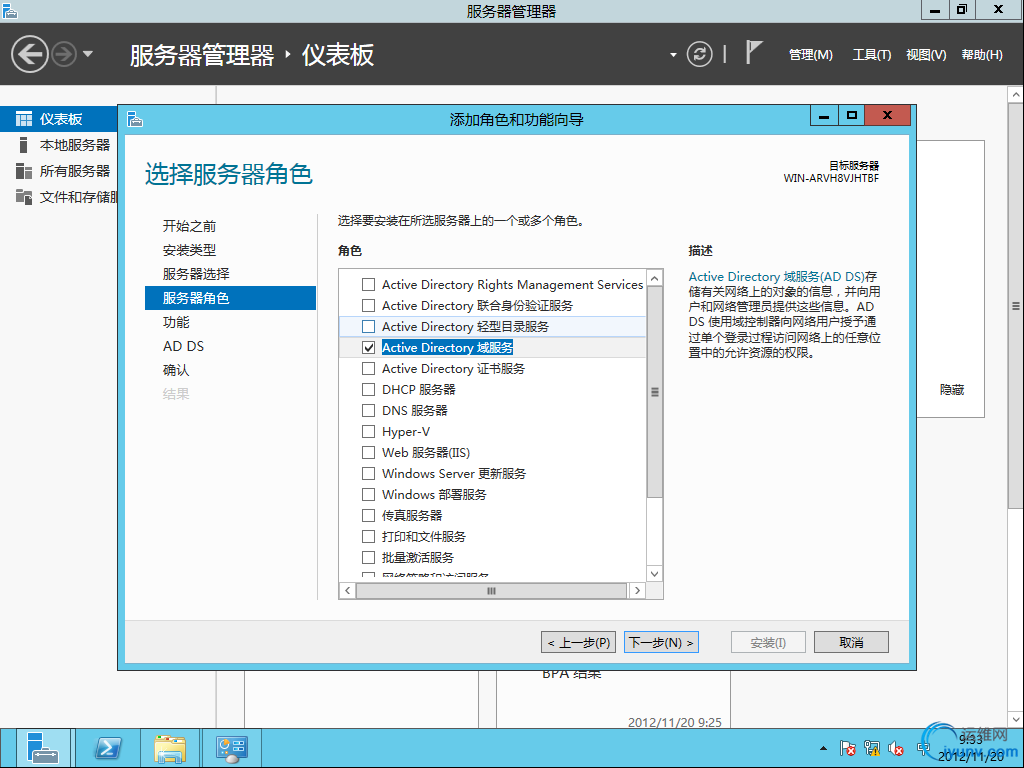The height and width of the screenshot is (768, 1024).
Task: Open the notifications flag icon
Action: (x=753, y=52)
